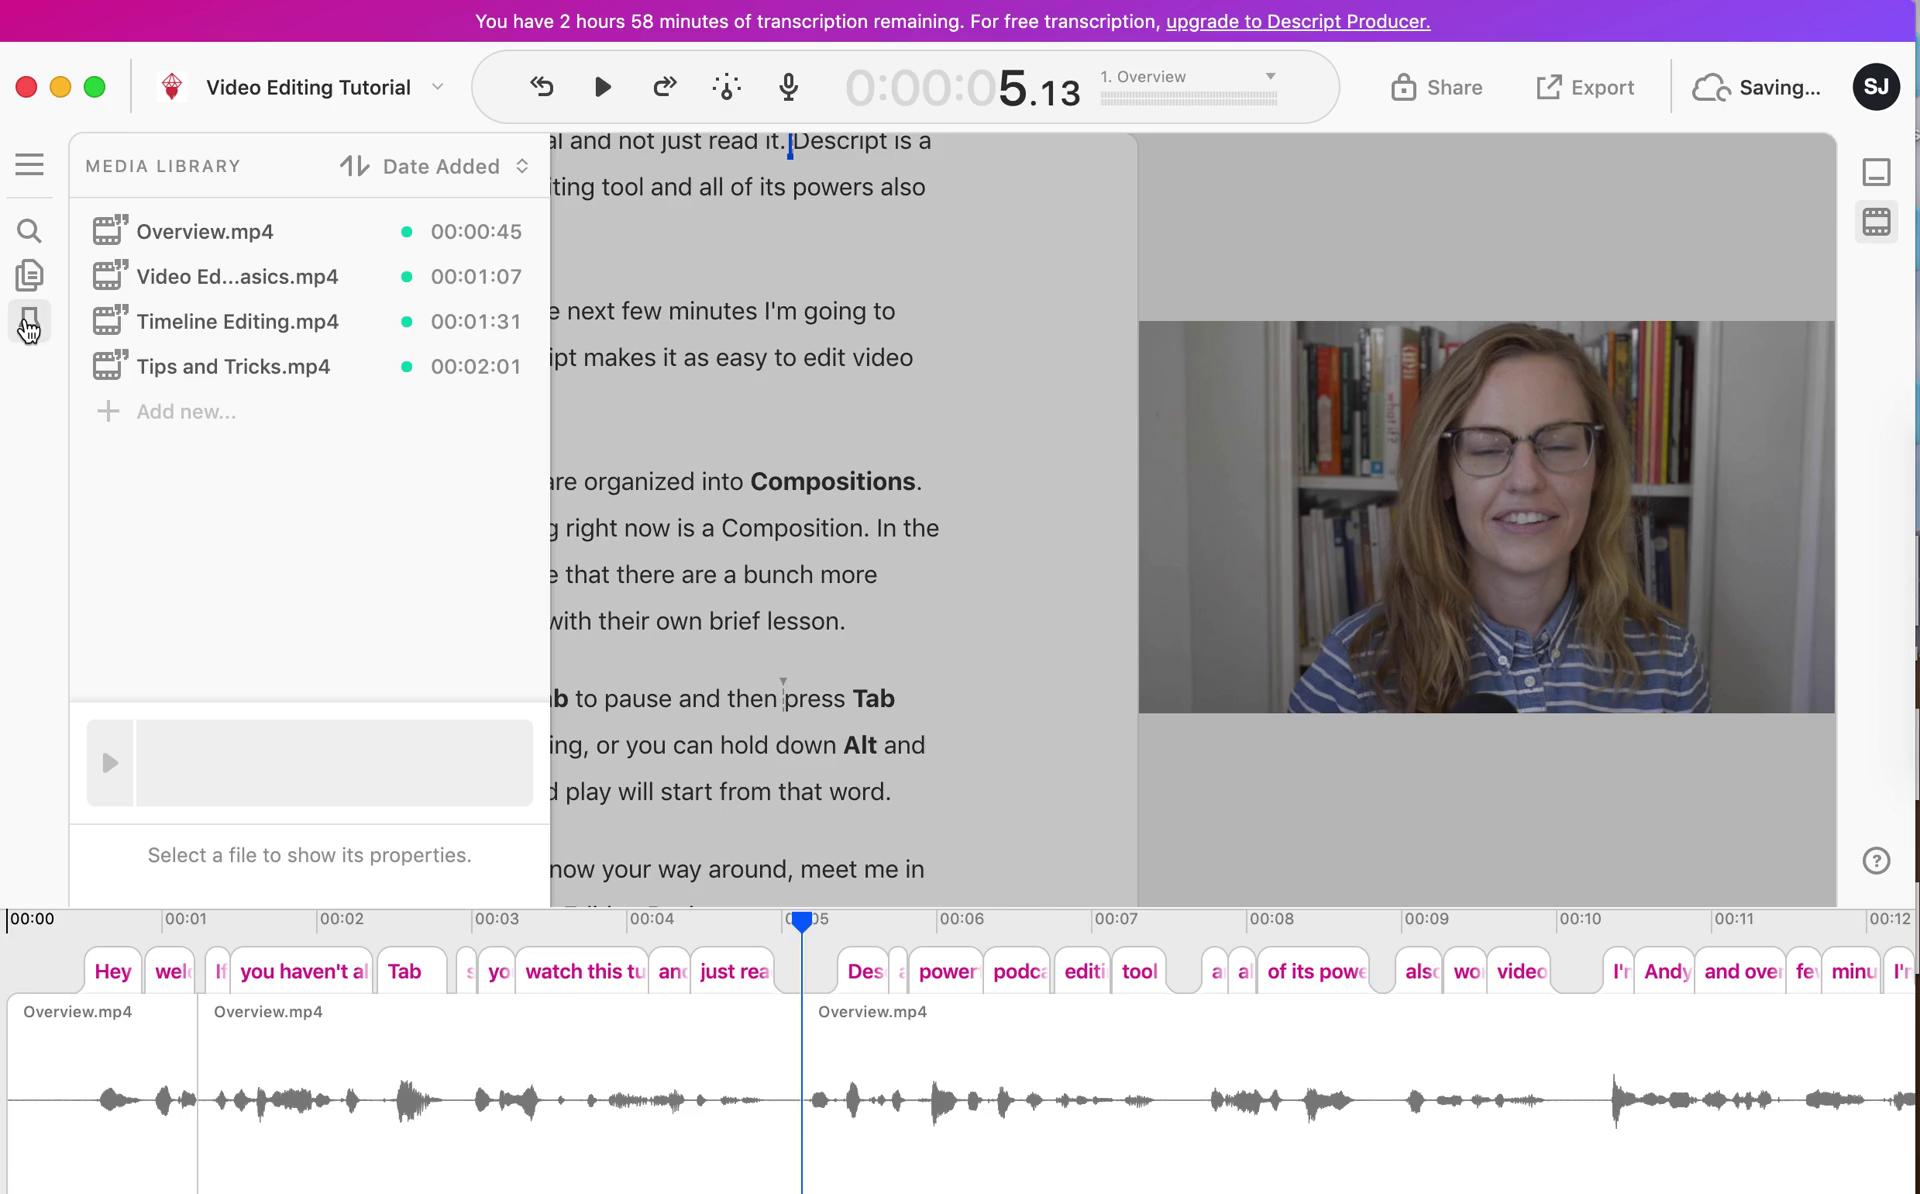Toggle the properties panel icon on right
The image size is (1920, 1194).
[x=1876, y=172]
